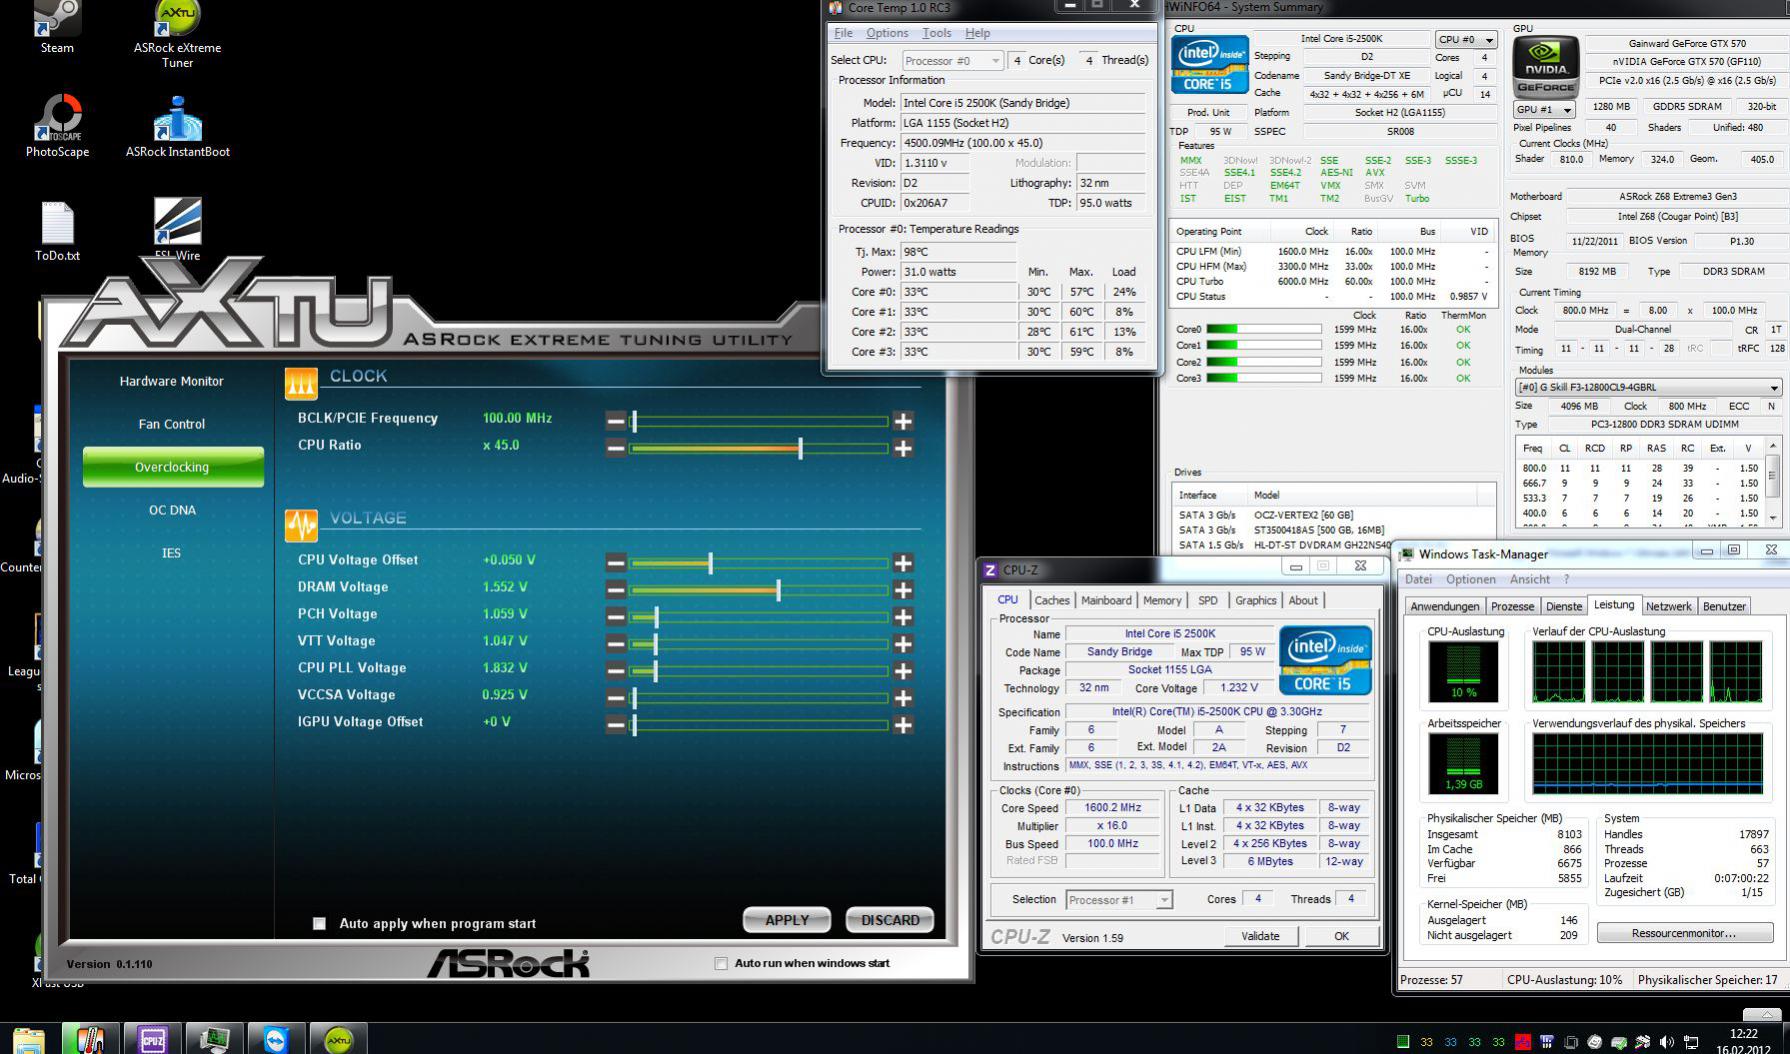Increase CPU Voltage Offset with plus button
Screen dimensions: 1790x1054
click(903, 563)
